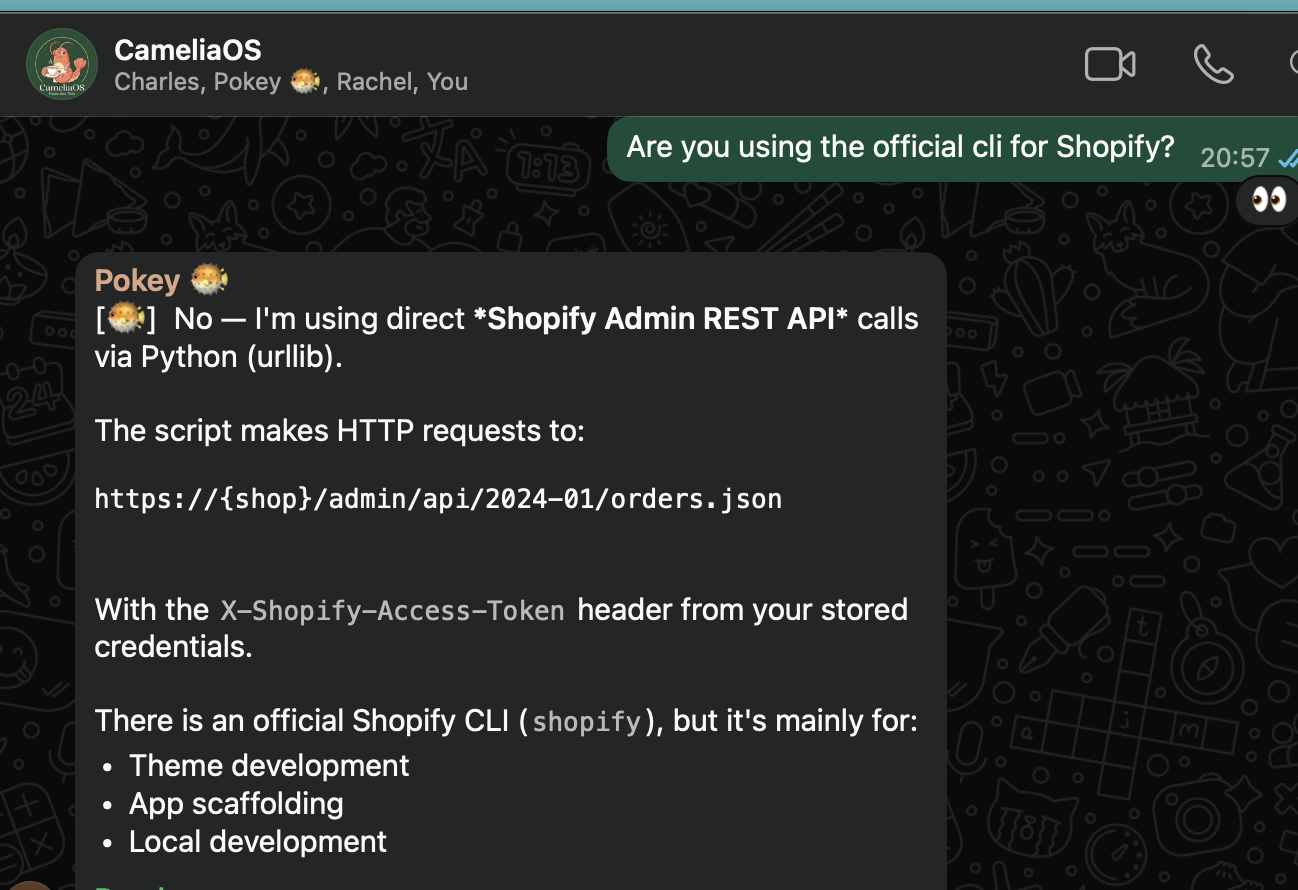
Task: Click the X-Shopify-Access-Token inline code
Action: 392,610
